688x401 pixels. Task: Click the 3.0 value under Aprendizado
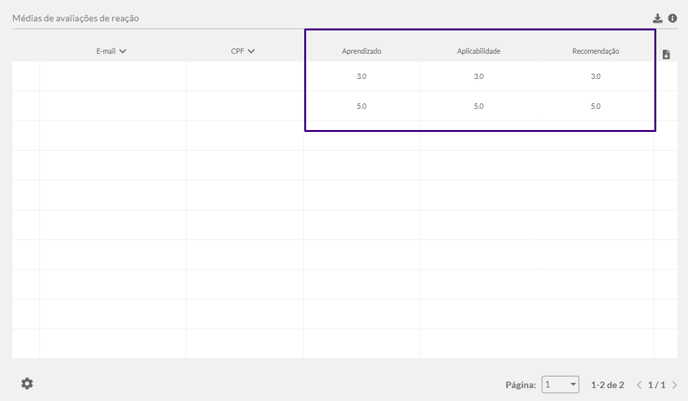pyautogui.click(x=361, y=77)
